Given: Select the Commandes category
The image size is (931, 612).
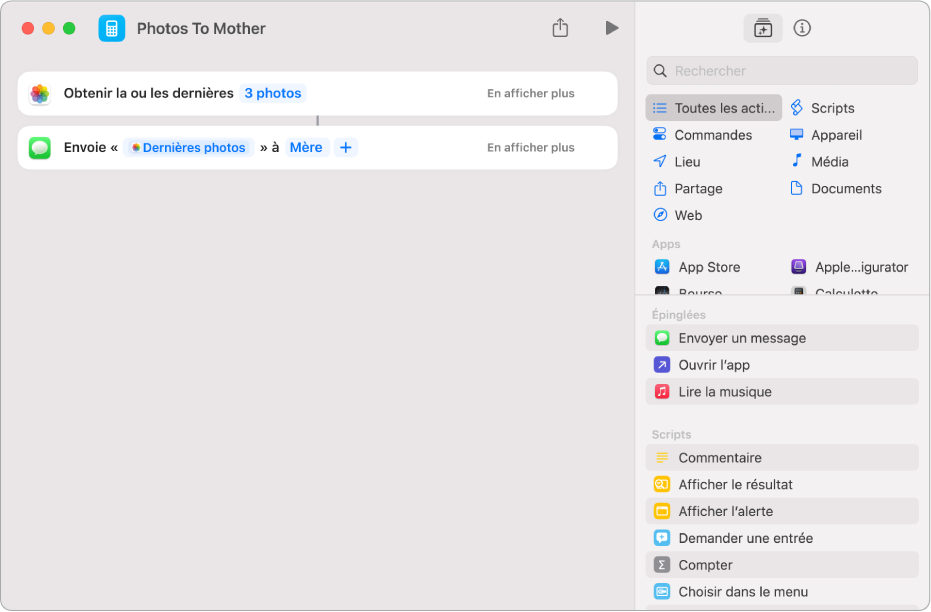Looking at the screenshot, I should 702,135.
